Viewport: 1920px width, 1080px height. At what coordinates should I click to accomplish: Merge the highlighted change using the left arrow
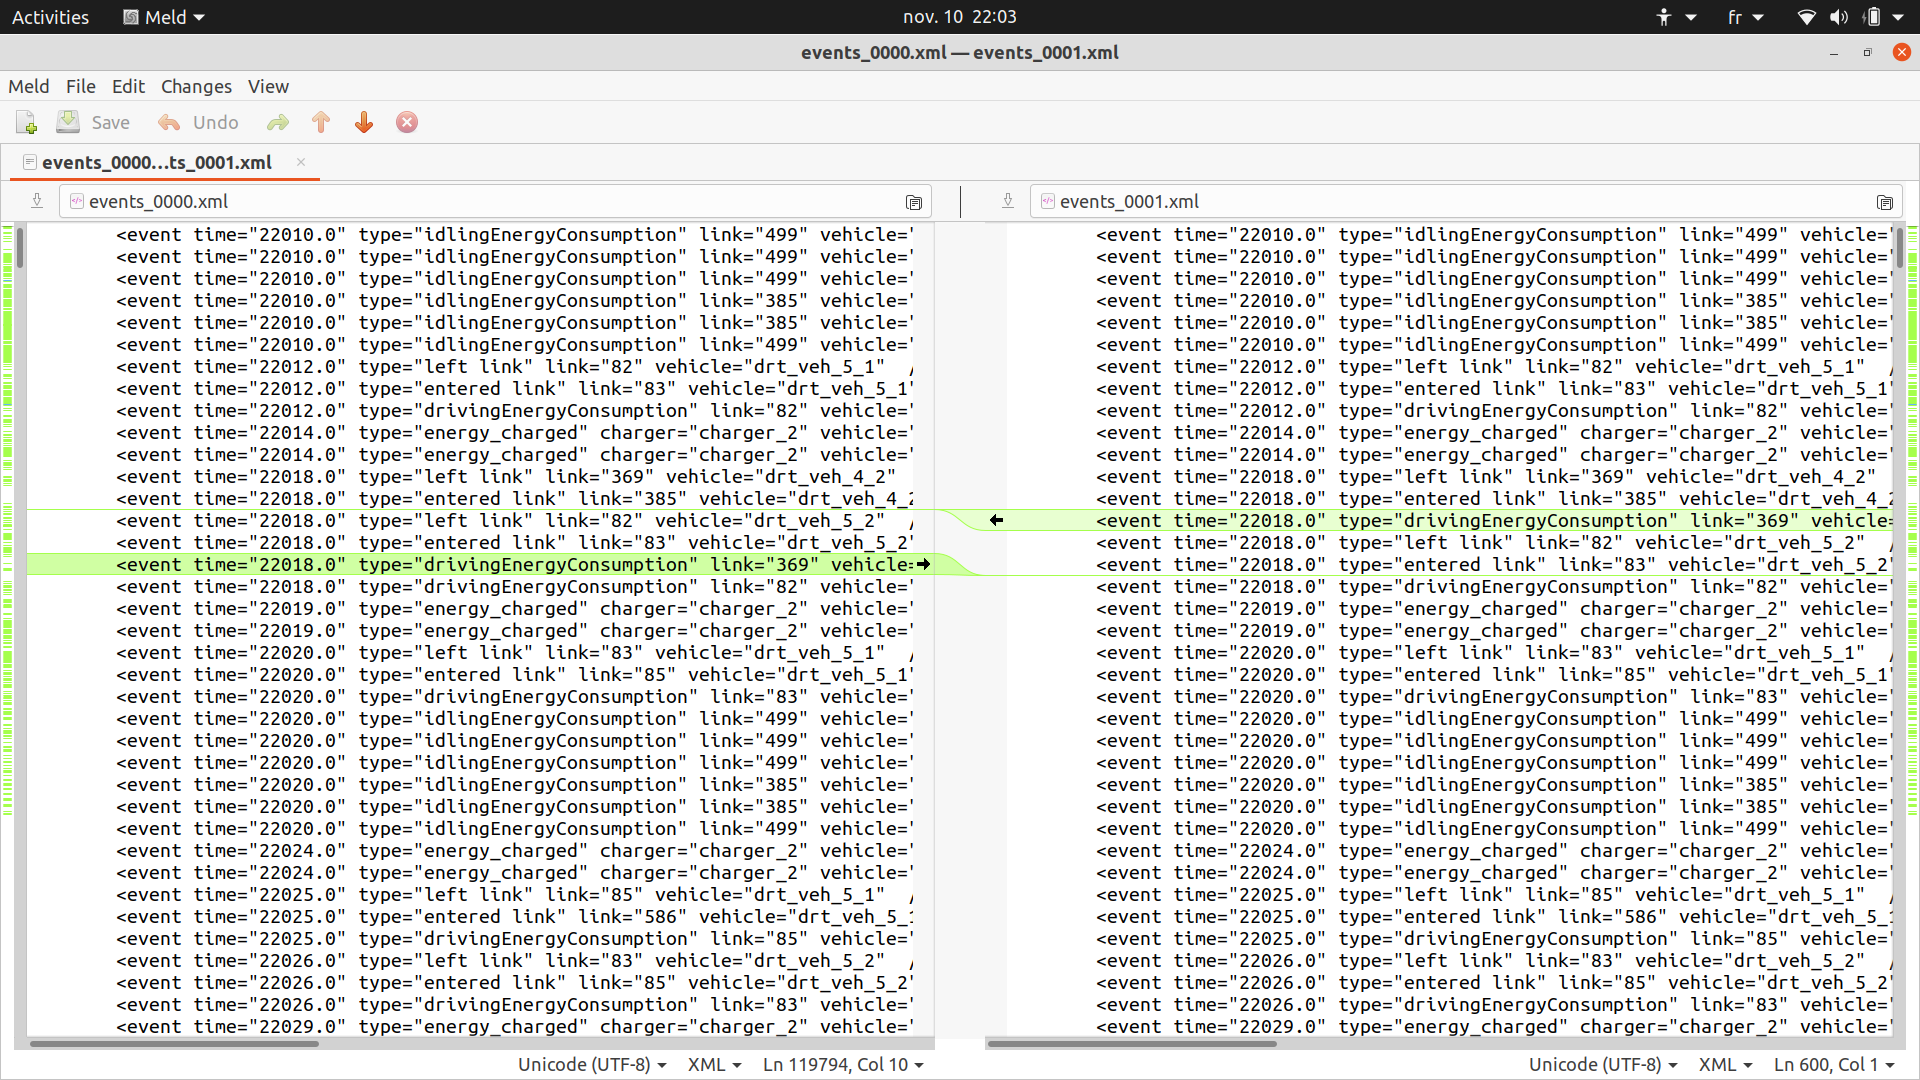[997, 520]
